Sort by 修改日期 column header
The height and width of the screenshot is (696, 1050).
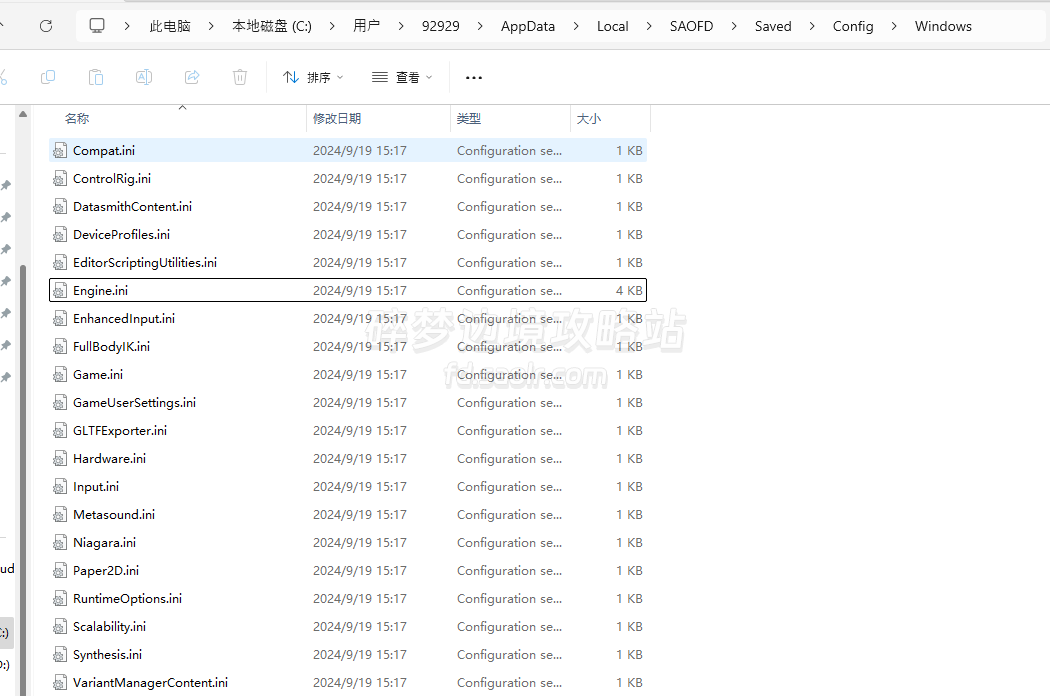point(337,118)
